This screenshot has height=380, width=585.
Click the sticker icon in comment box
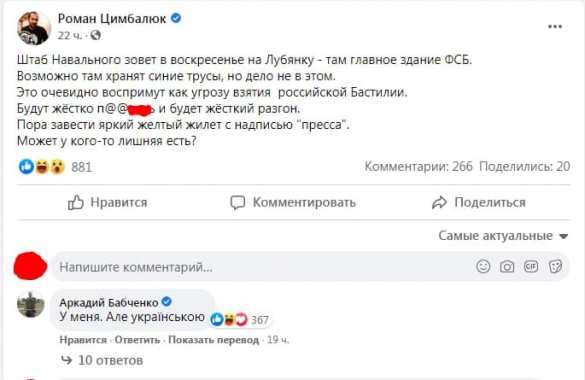(555, 266)
